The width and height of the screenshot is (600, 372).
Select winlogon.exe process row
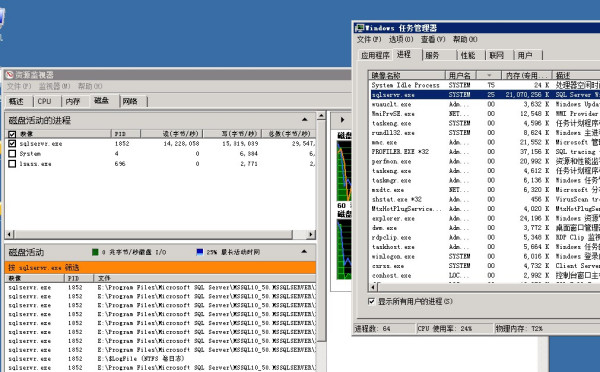point(484,256)
